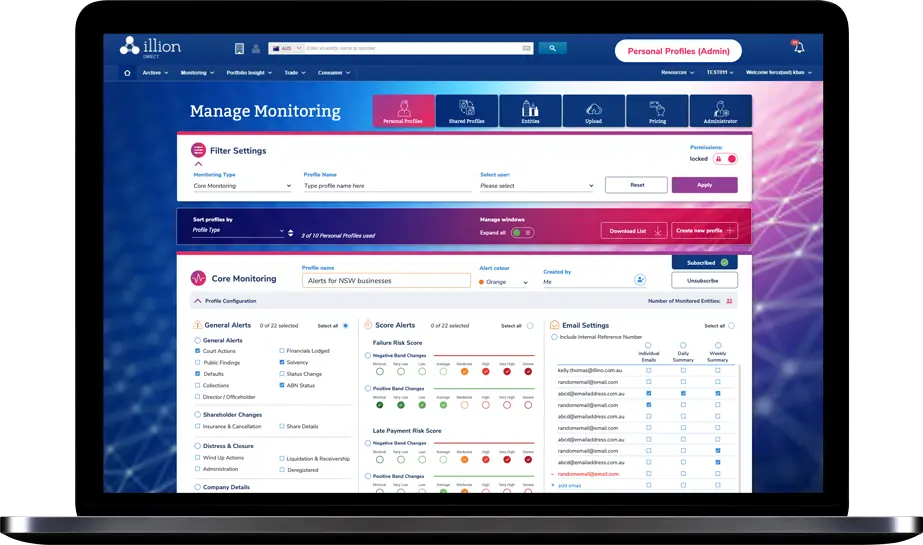
Task: Click the Filter Settings menu icon
Action: (x=198, y=151)
